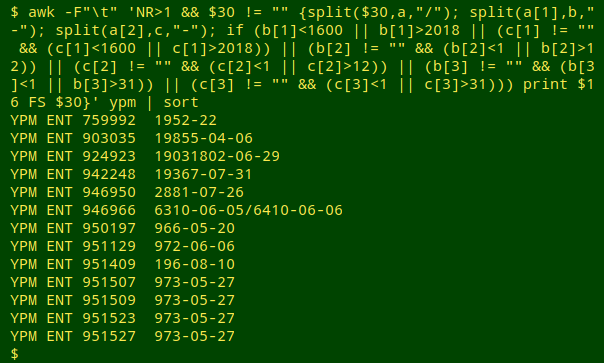The height and width of the screenshot is (363, 604).
Task: Select the date range 6310-06-05/6410-06-06
Action: [x=248, y=210]
